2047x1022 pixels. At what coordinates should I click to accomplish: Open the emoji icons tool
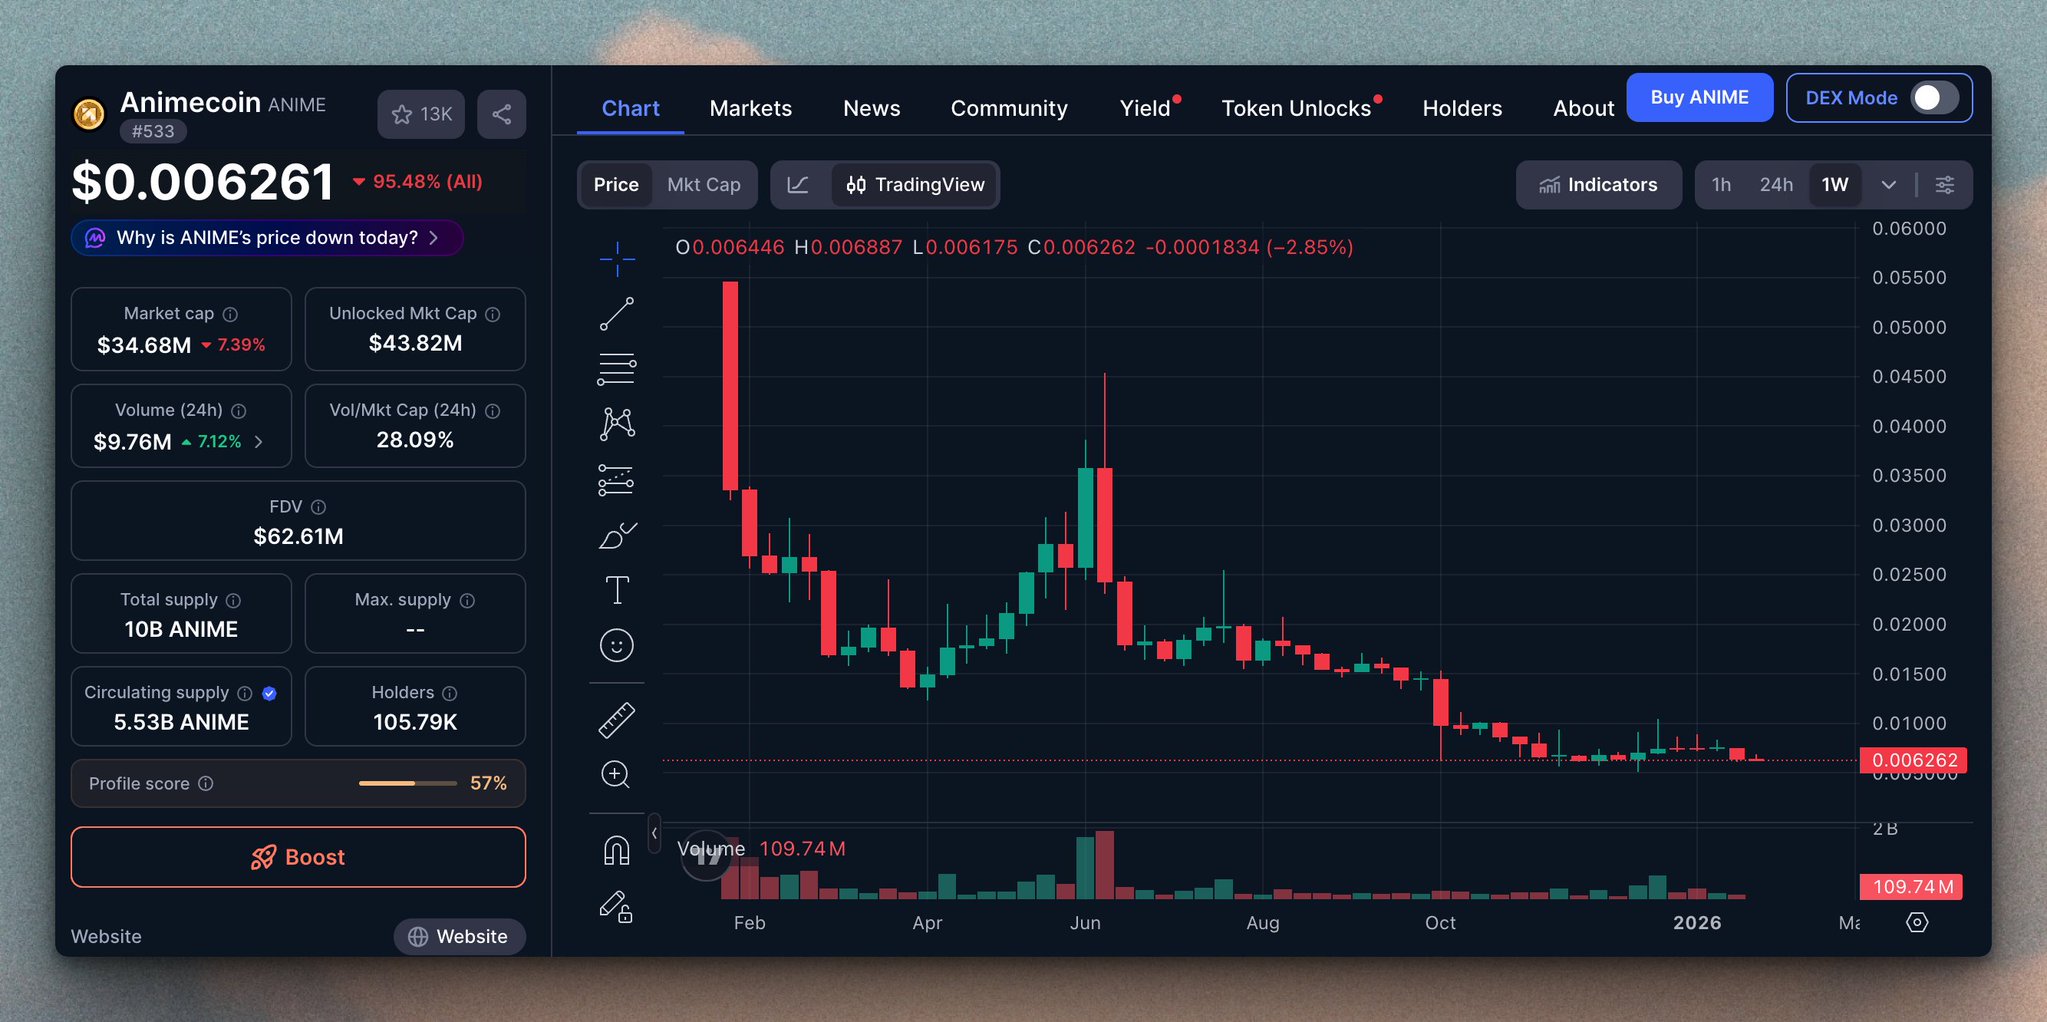click(617, 645)
